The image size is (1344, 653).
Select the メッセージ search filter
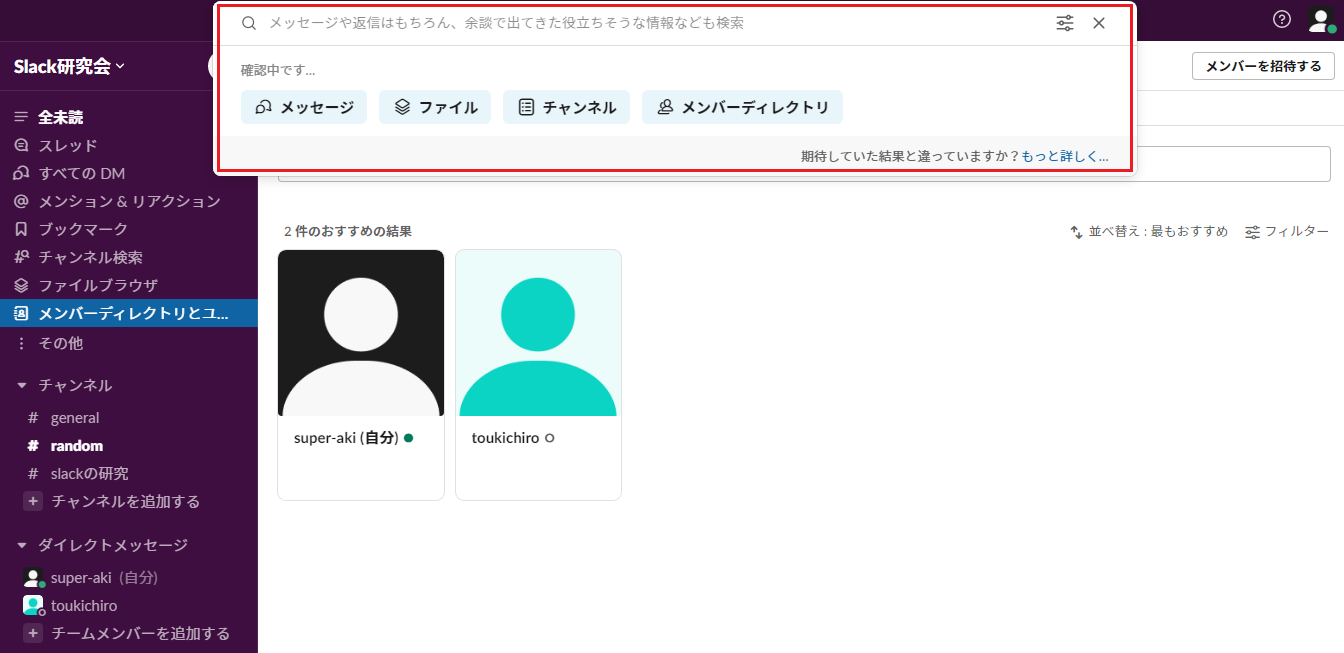coord(304,107)
